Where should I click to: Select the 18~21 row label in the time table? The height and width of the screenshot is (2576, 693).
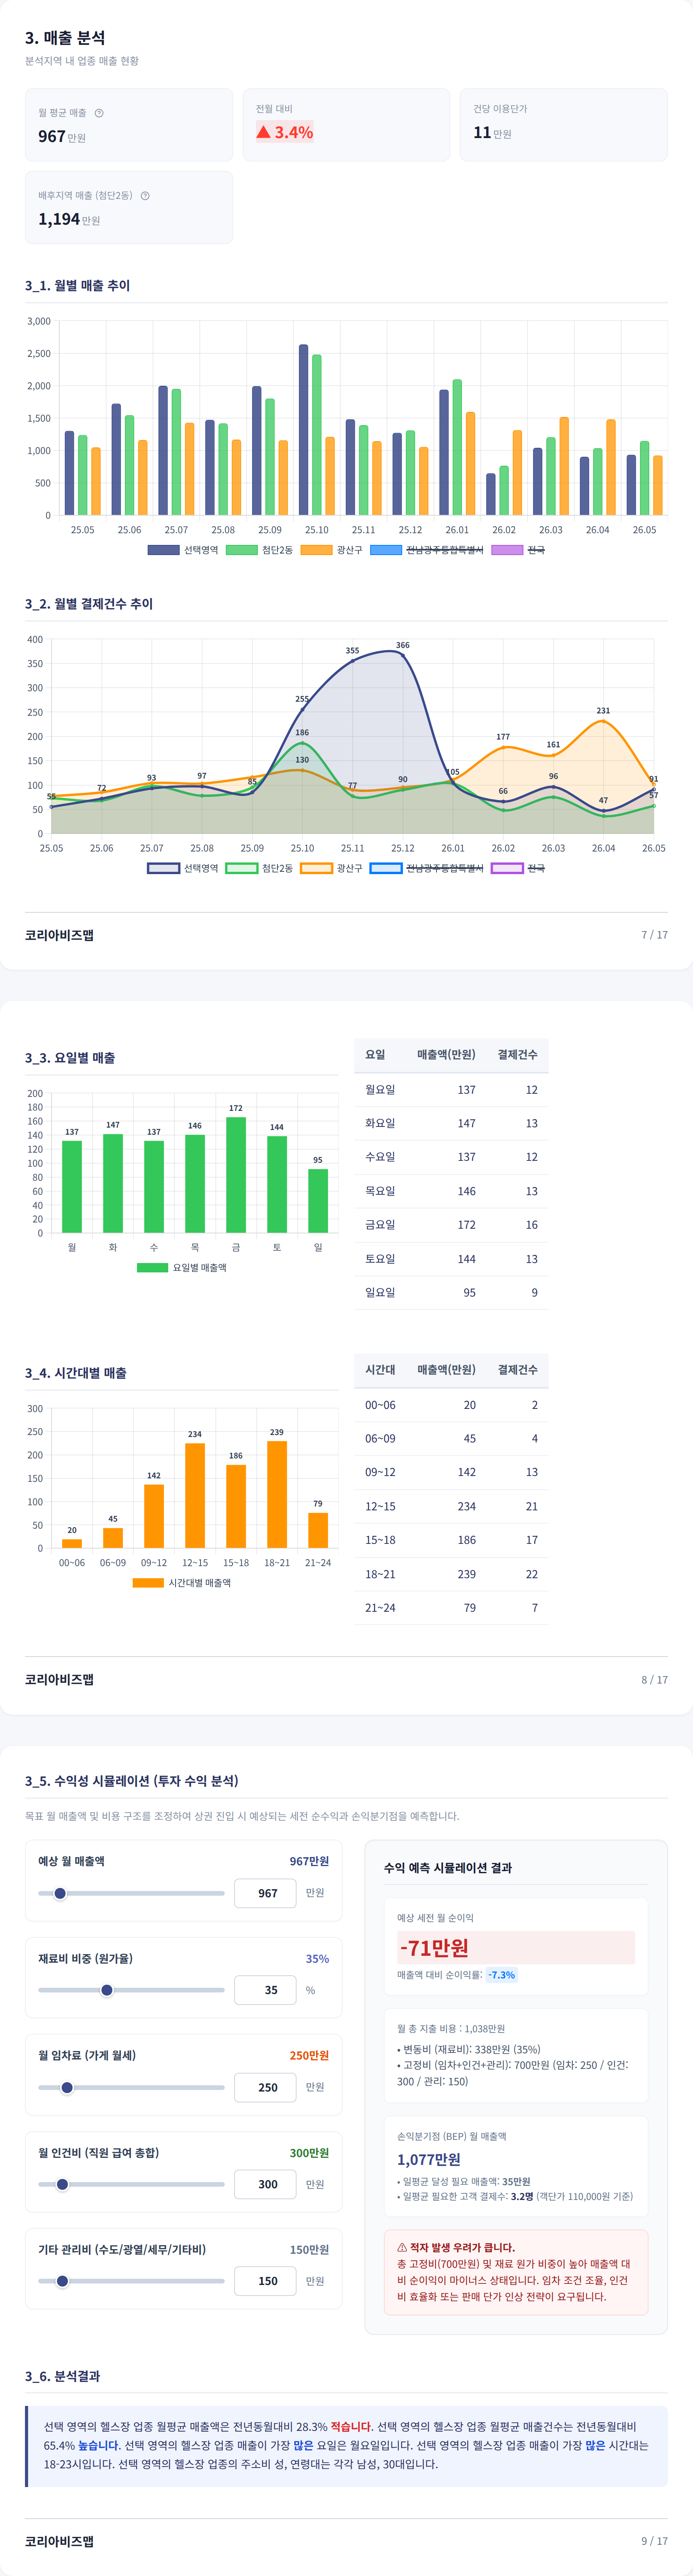pos(380,1574)
